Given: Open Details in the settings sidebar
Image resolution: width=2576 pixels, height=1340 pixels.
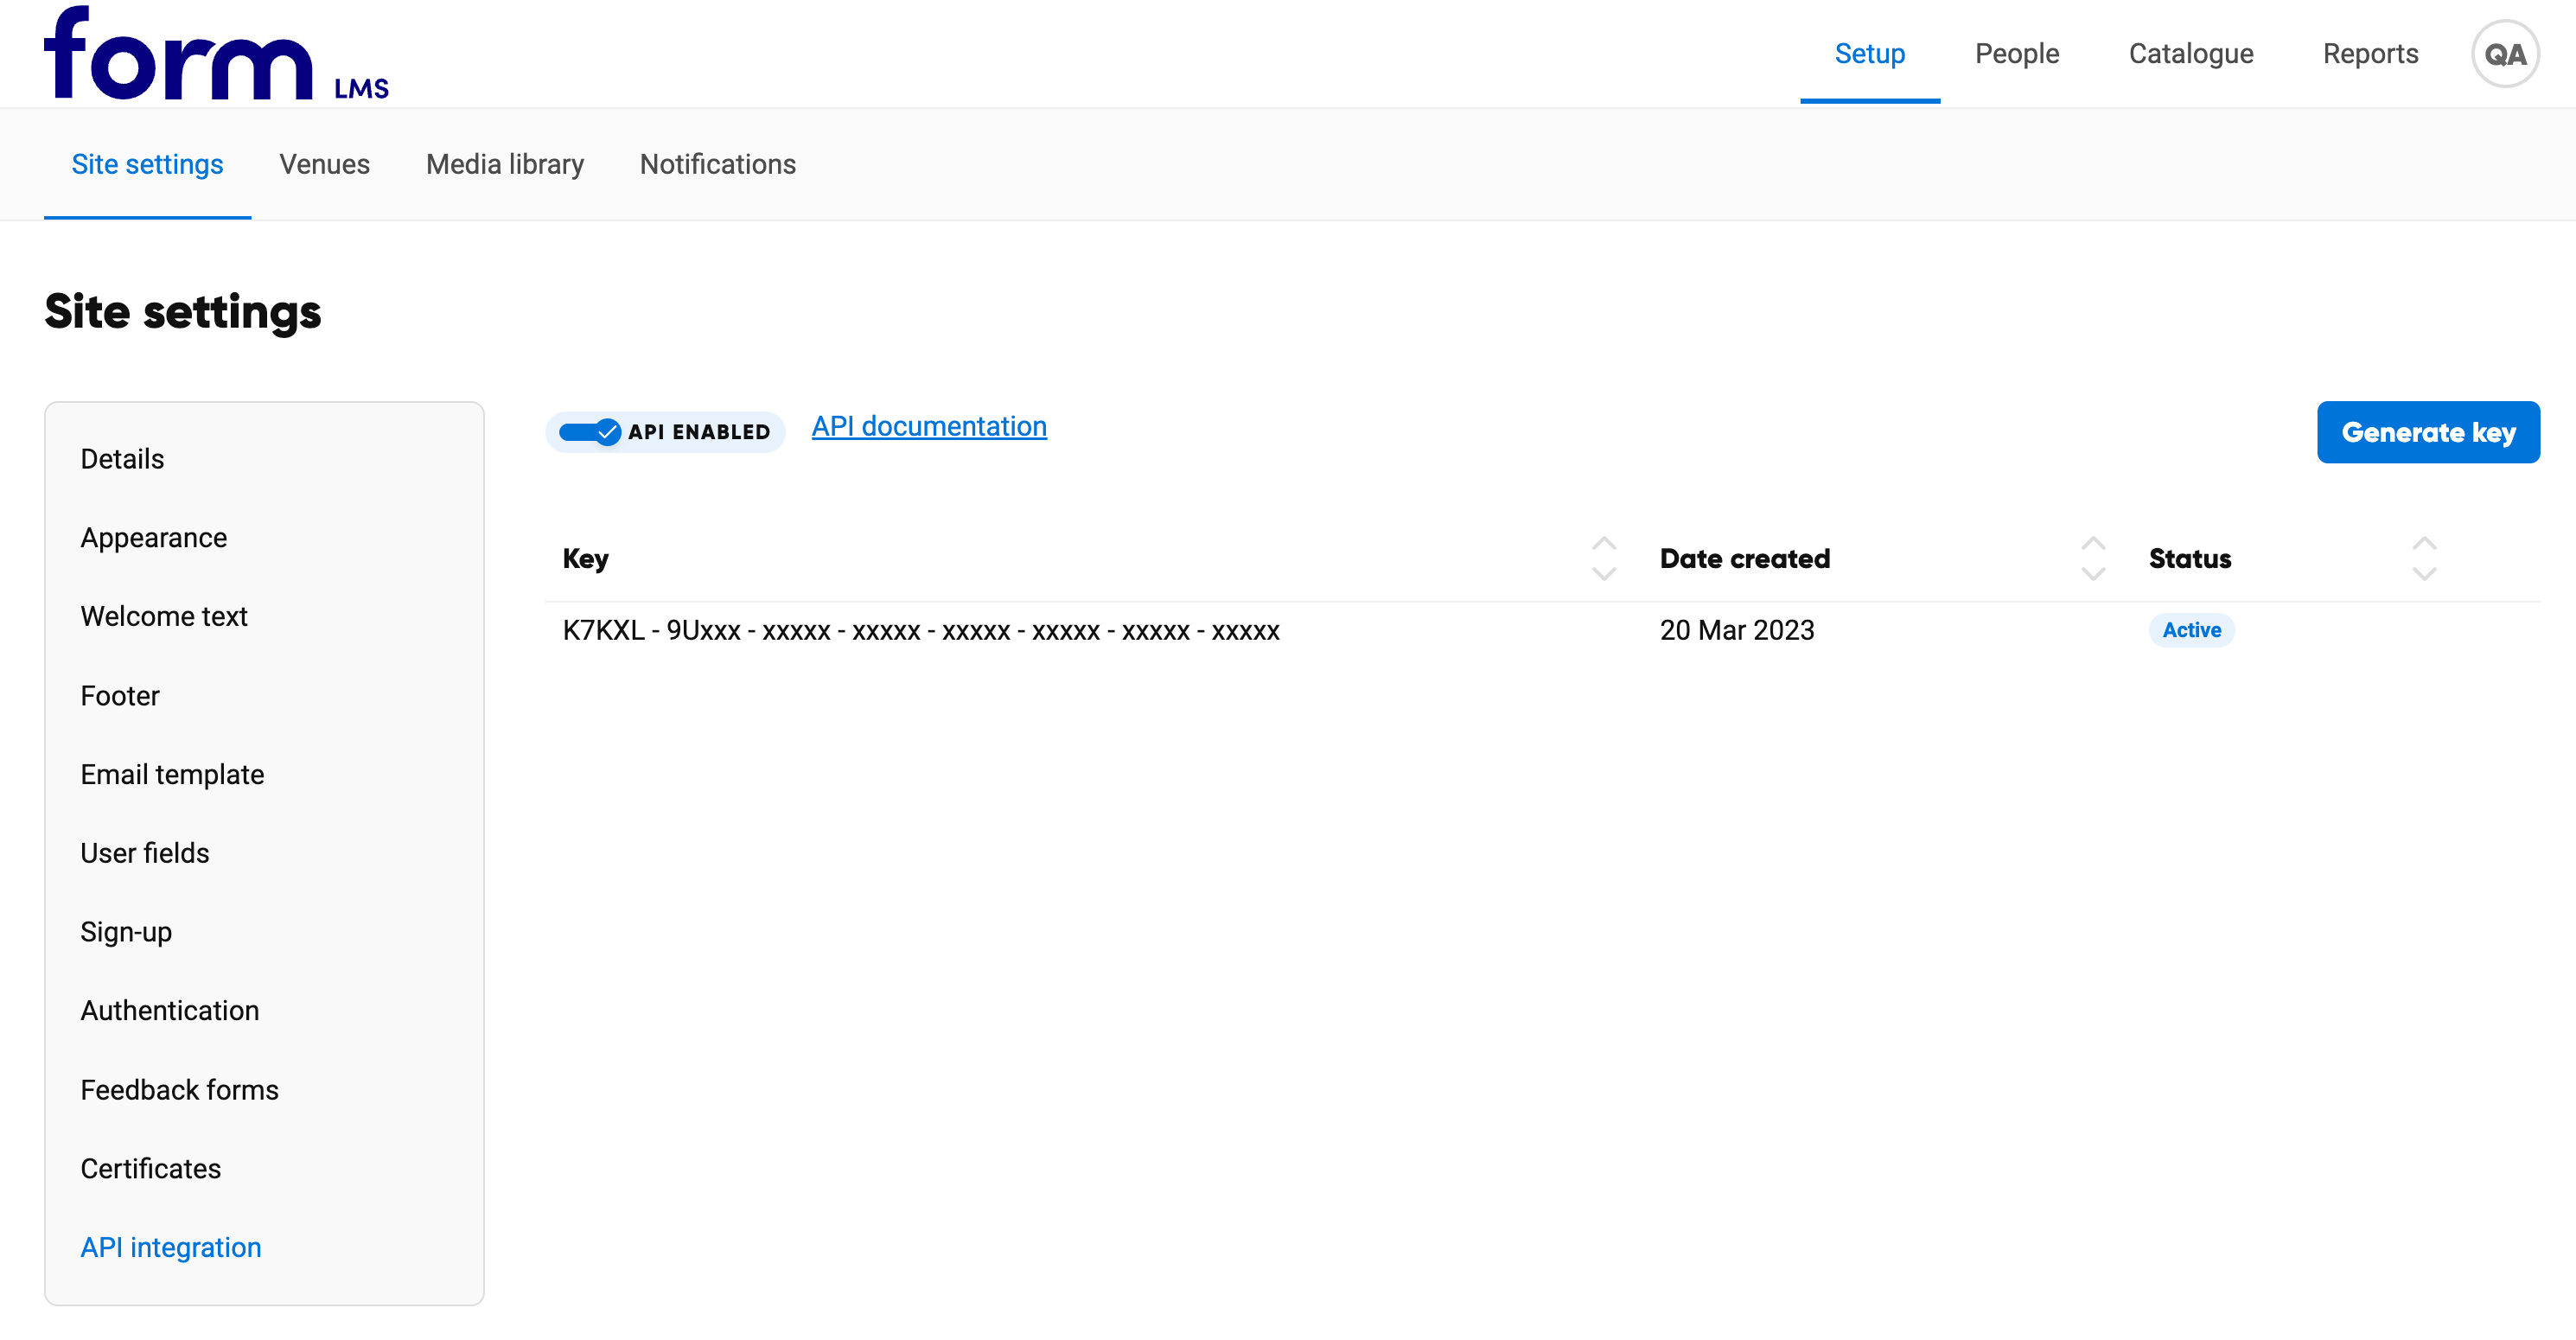Looking at the screenshot, I should pos(122,459).
